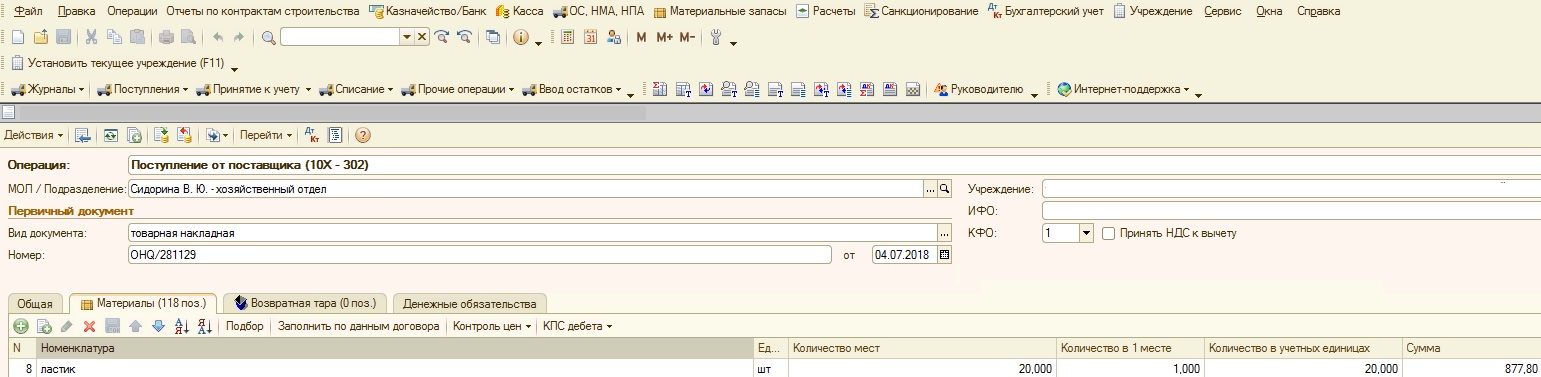
Task: Open the Перейти dropdown menu
Action: tap(267, 134)
